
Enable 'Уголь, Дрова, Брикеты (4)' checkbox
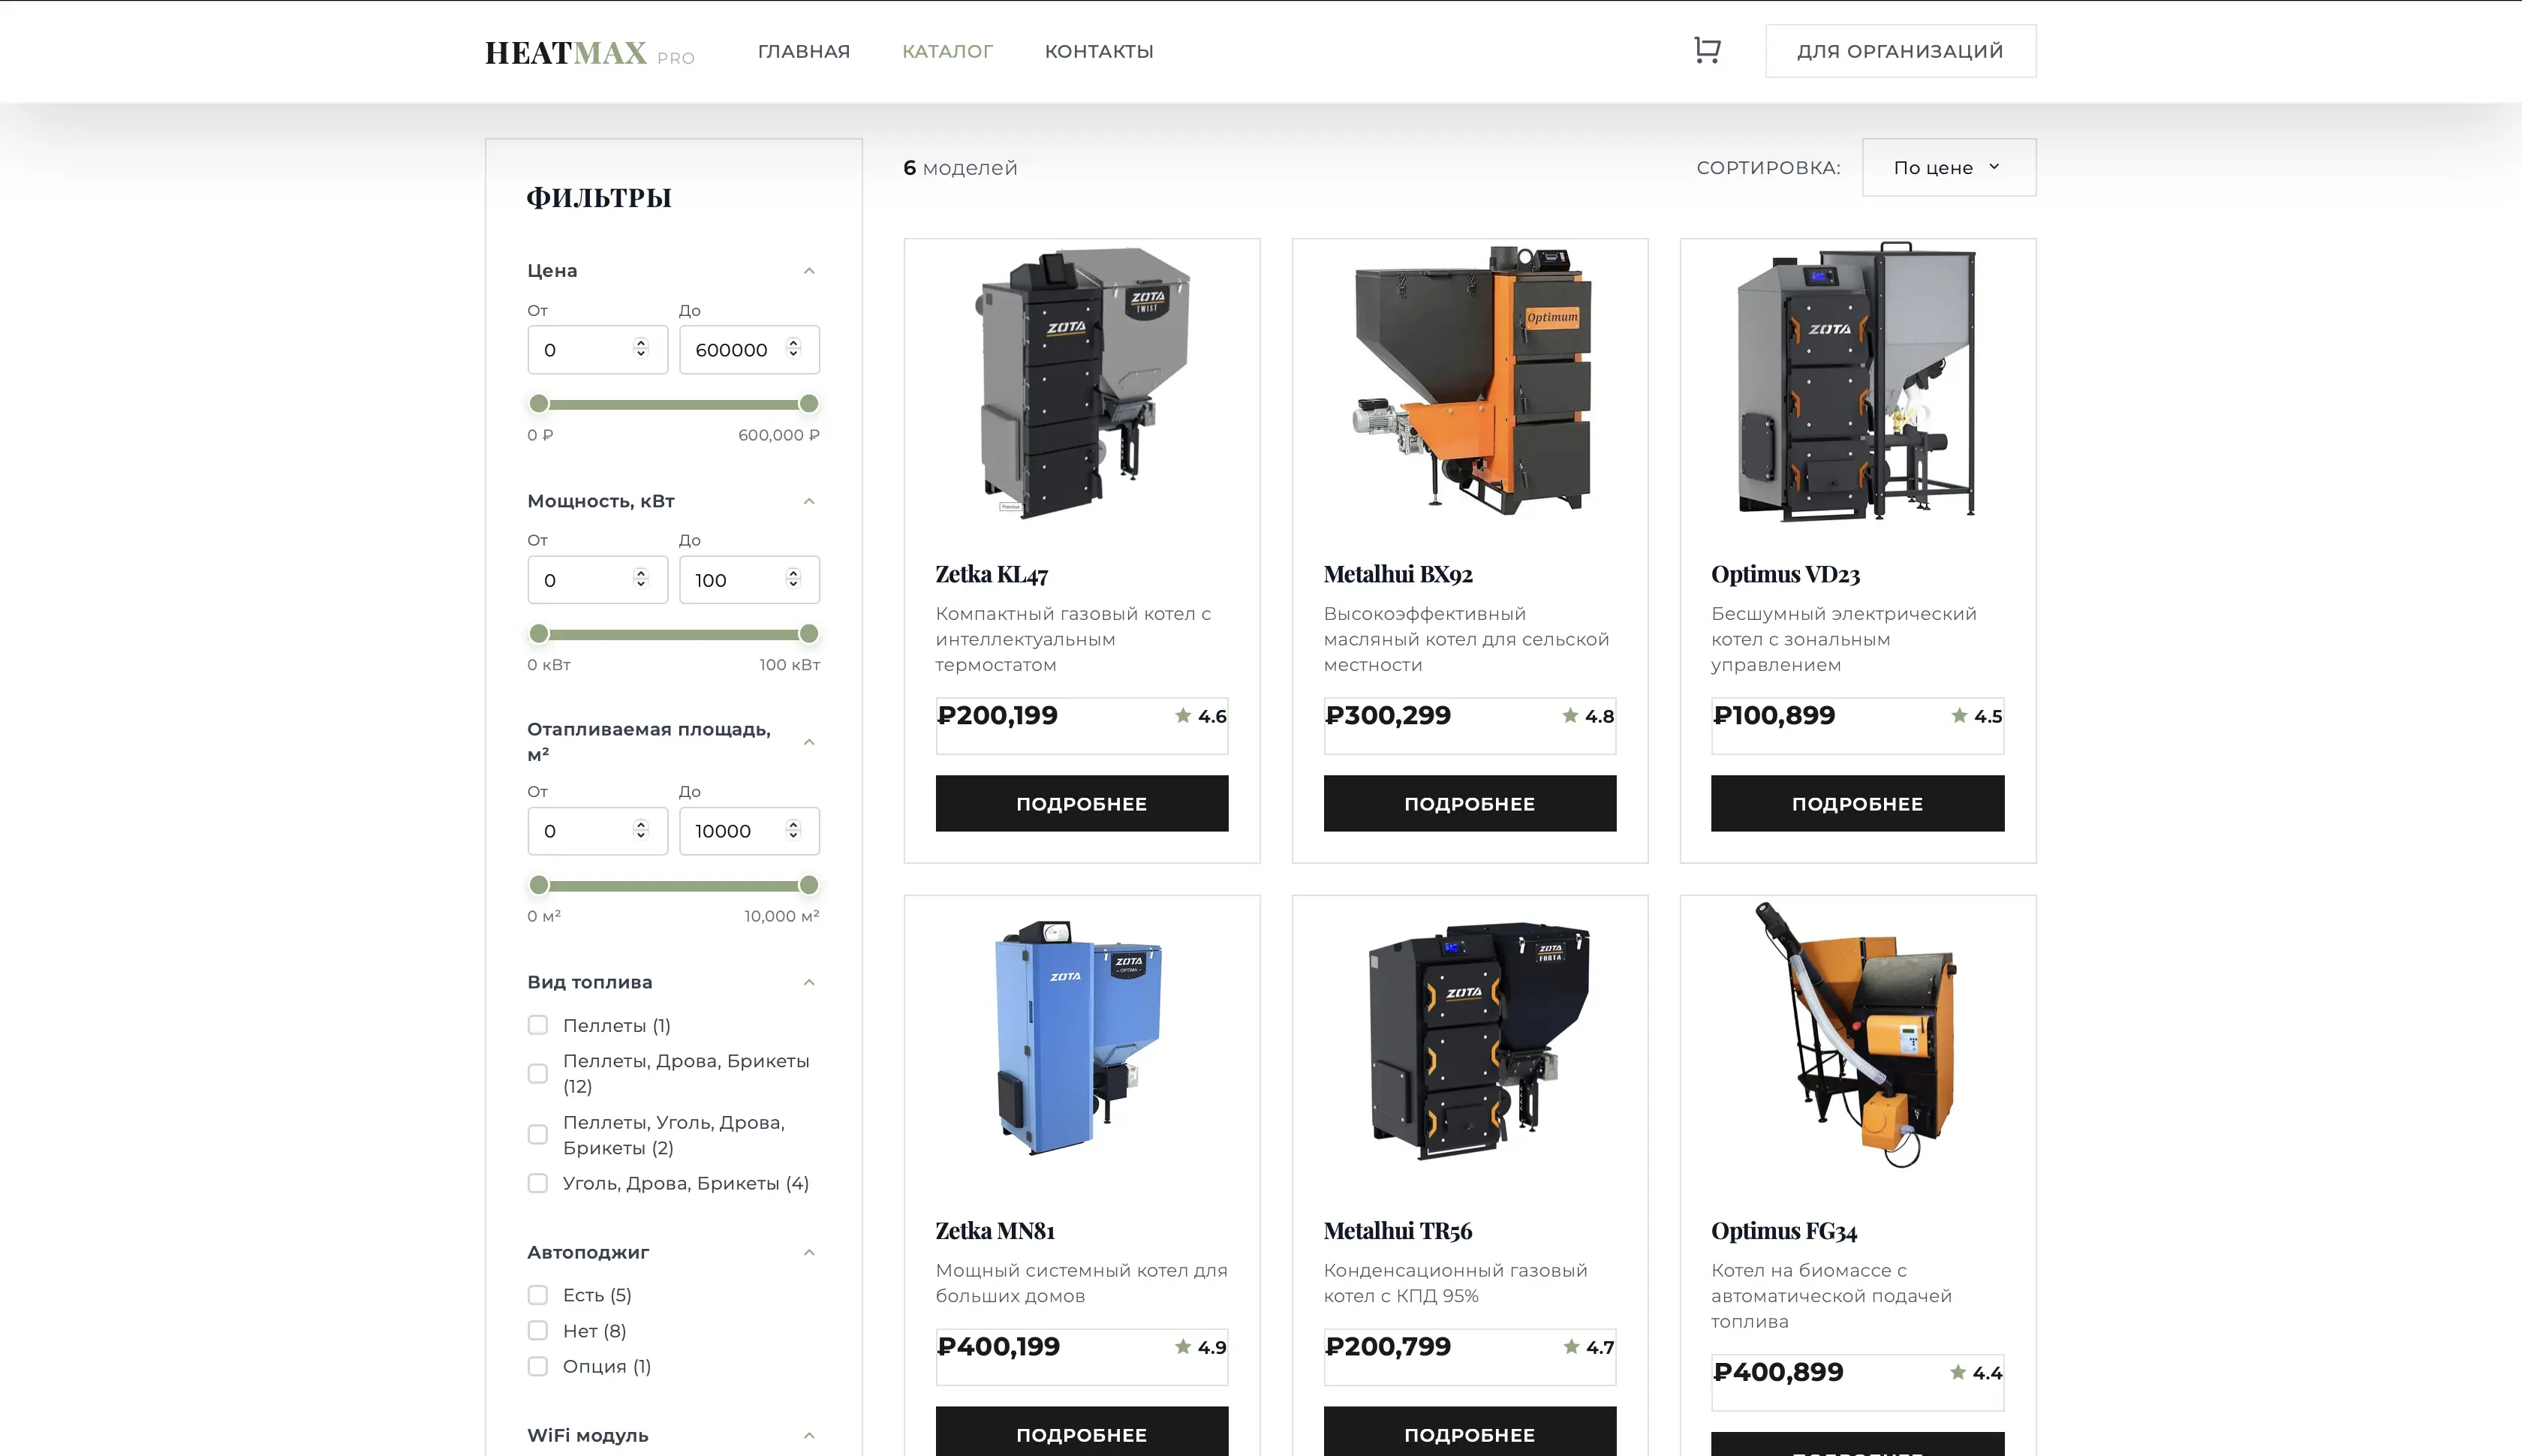538,1183
